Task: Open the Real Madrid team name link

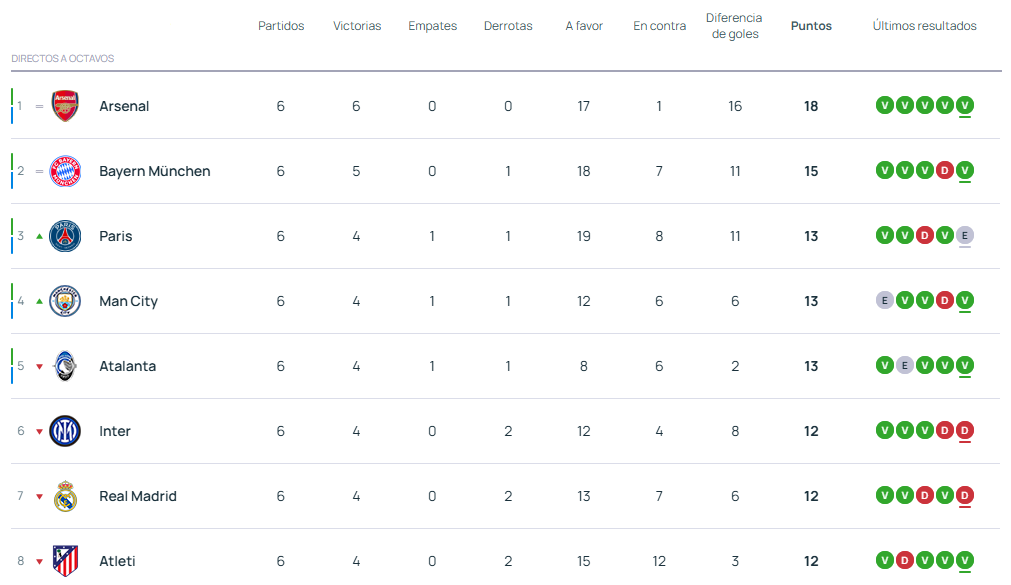Action: click(138, 496)
